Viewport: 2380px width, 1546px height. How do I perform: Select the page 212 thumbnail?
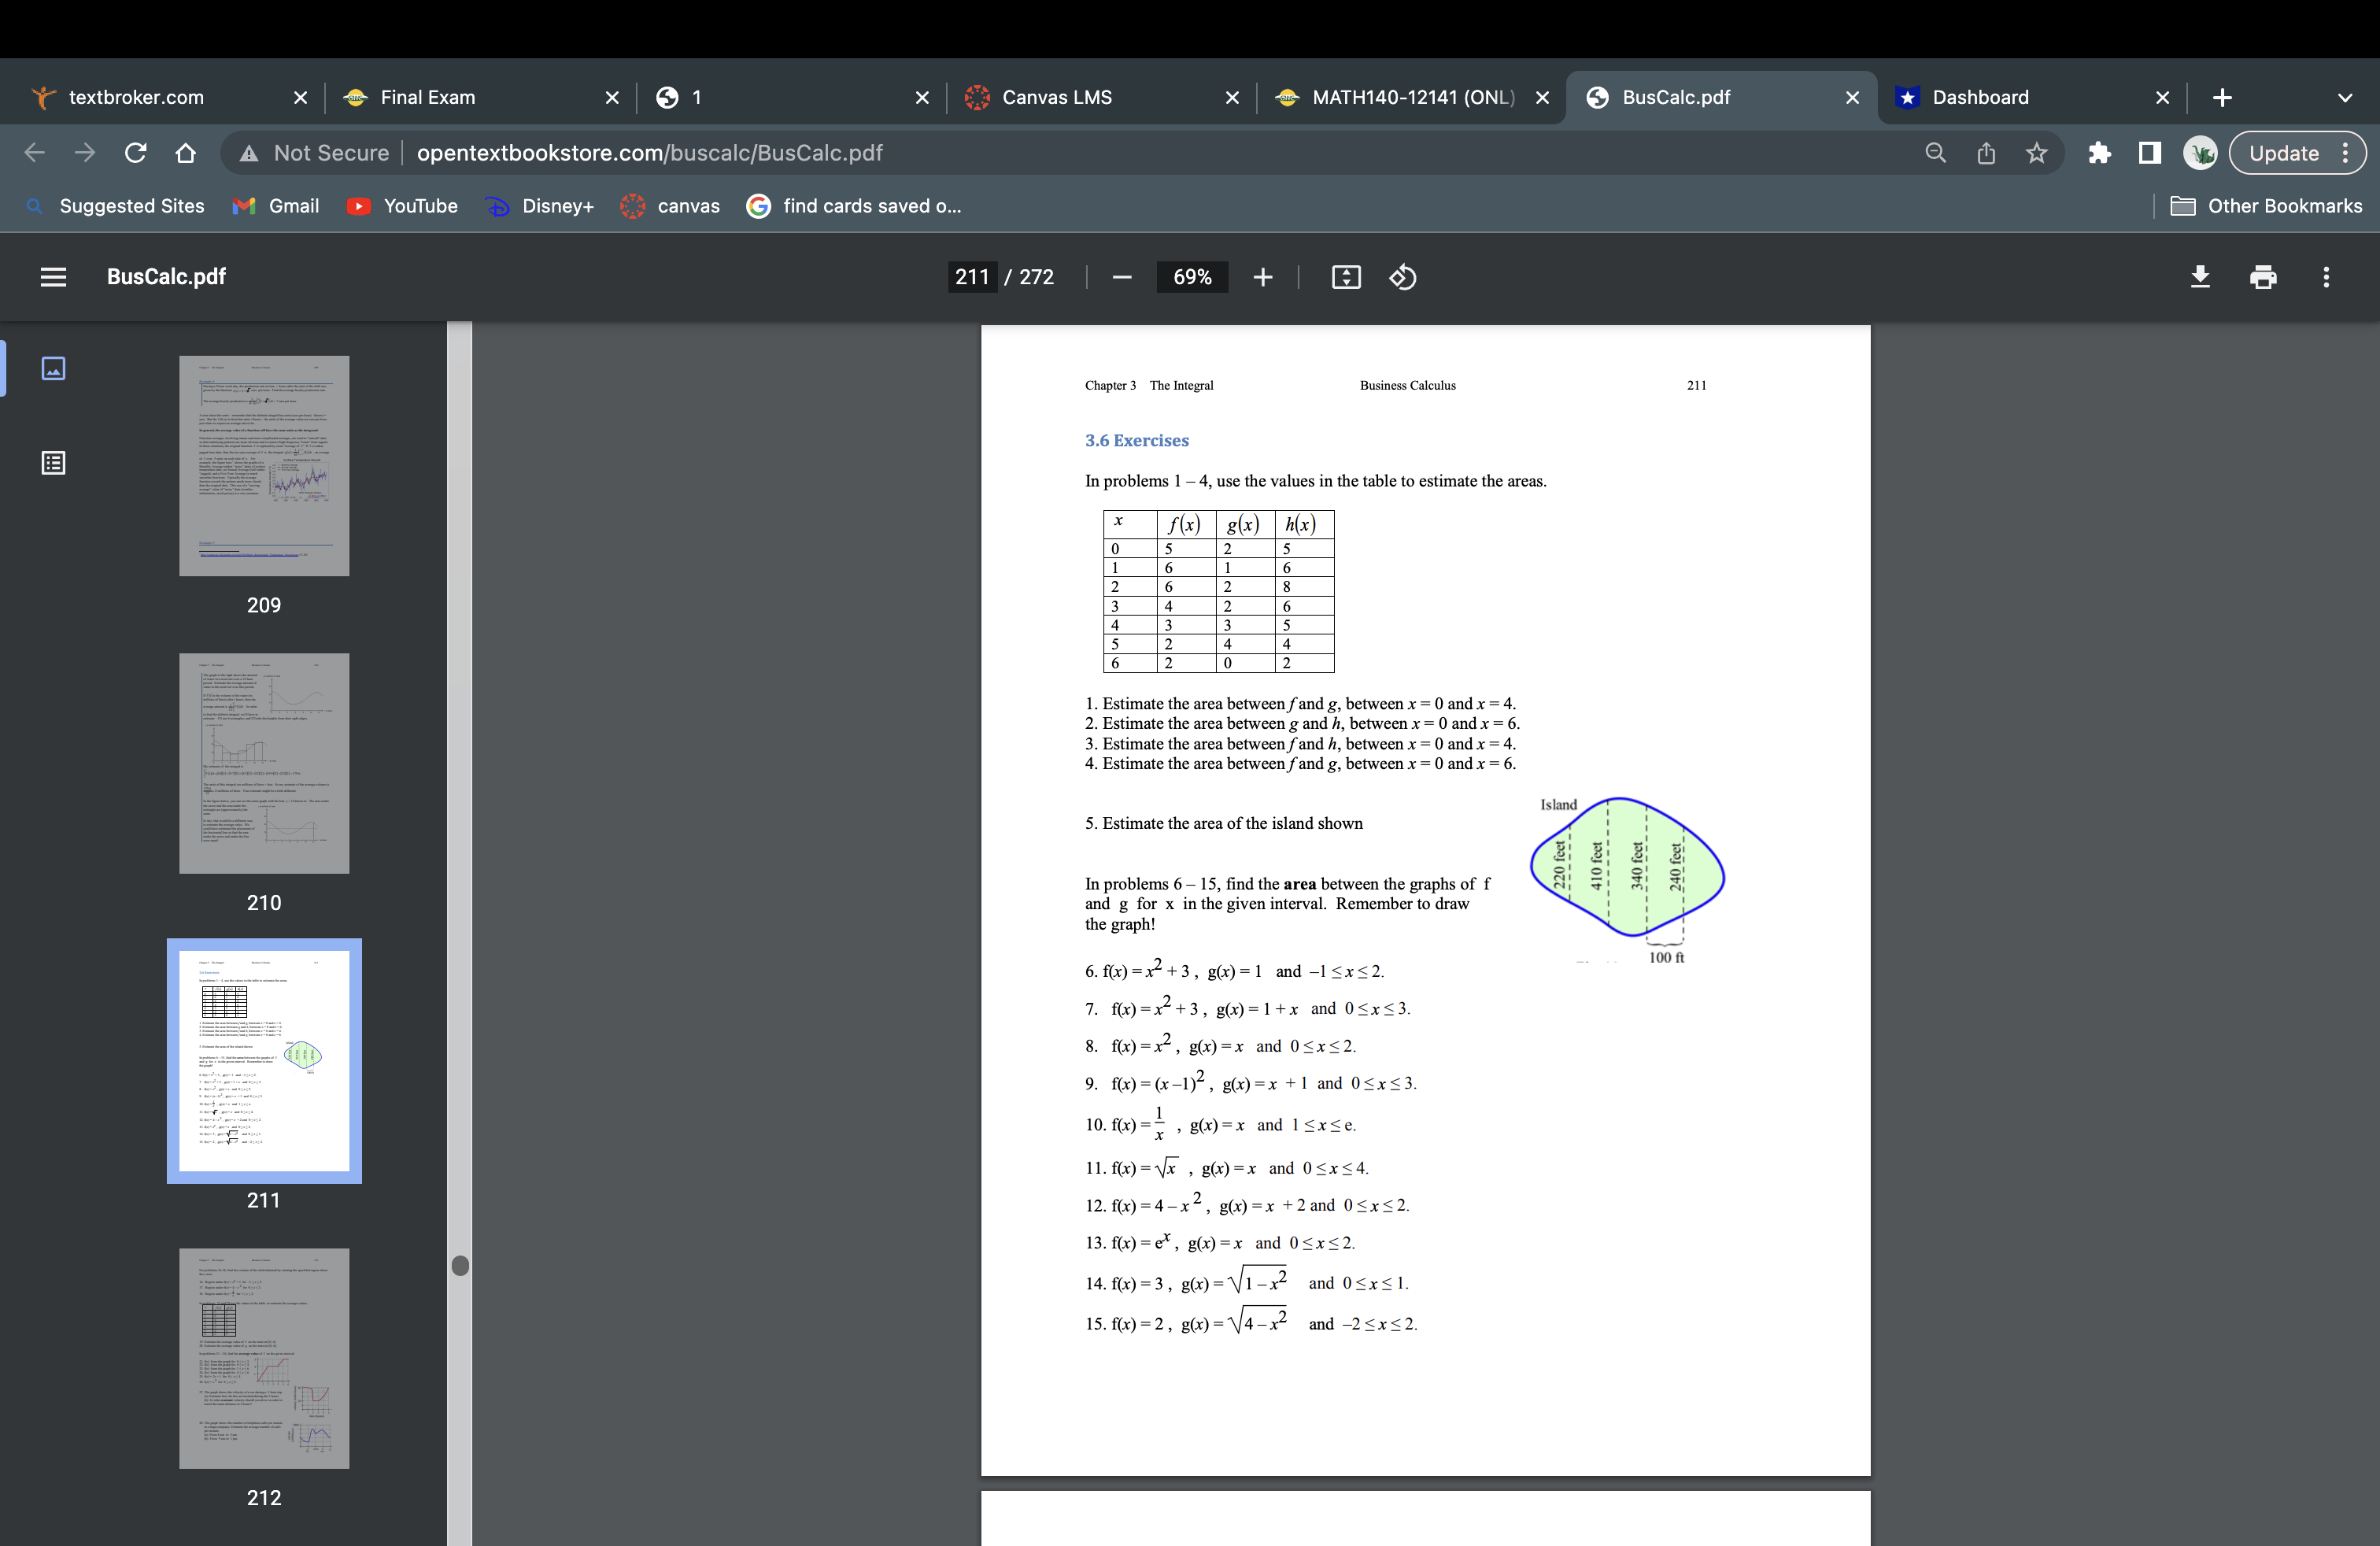[x=263, y=1358]
